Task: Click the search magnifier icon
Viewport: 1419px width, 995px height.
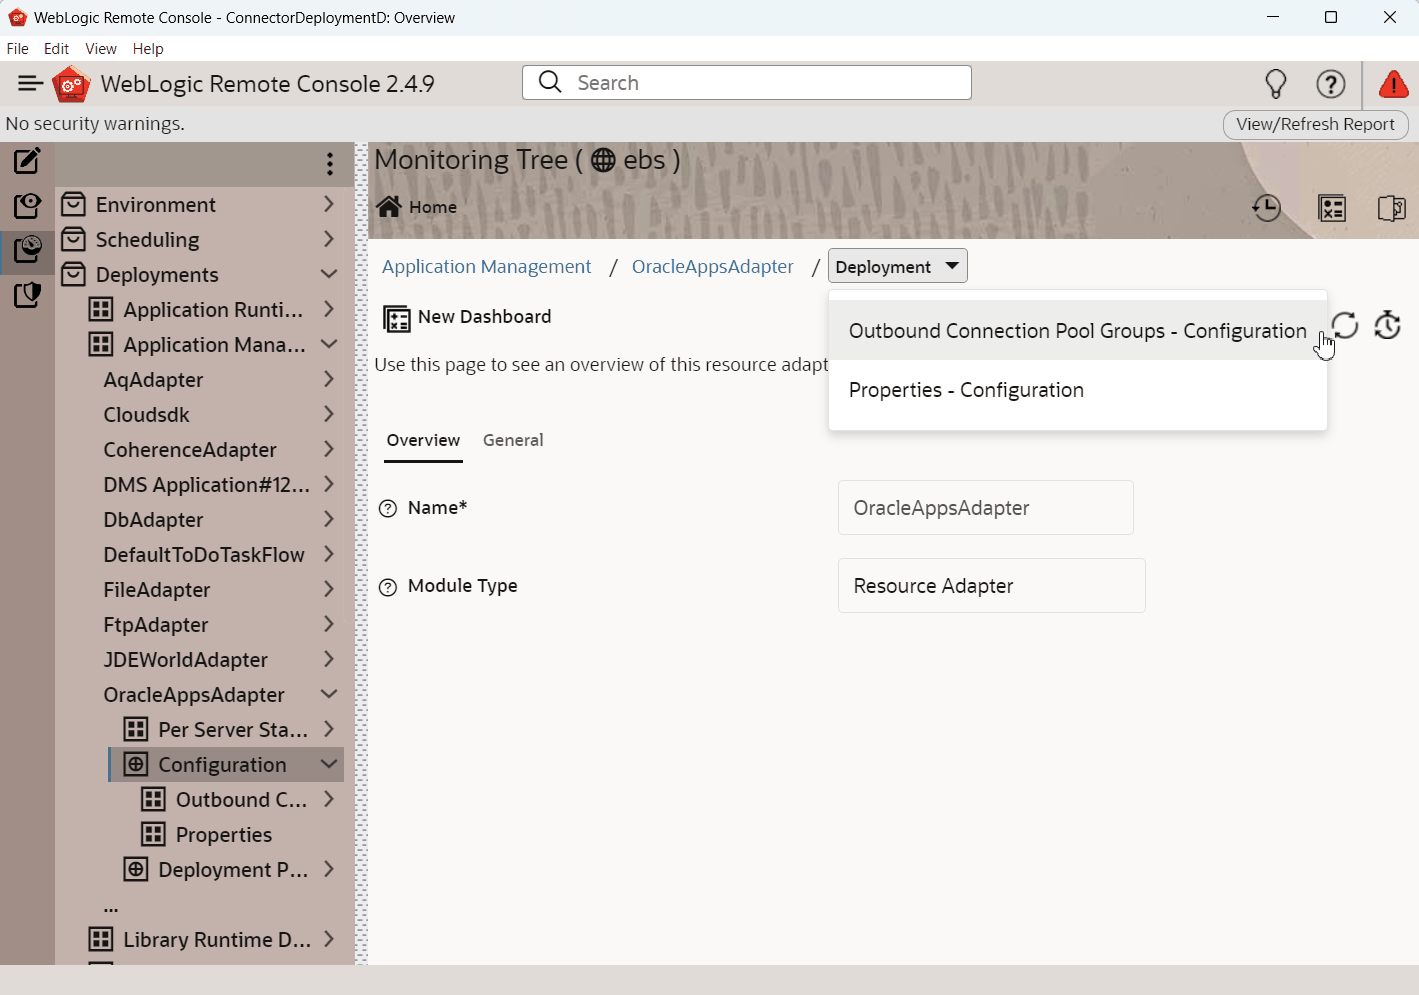Action: coord(550,82)
